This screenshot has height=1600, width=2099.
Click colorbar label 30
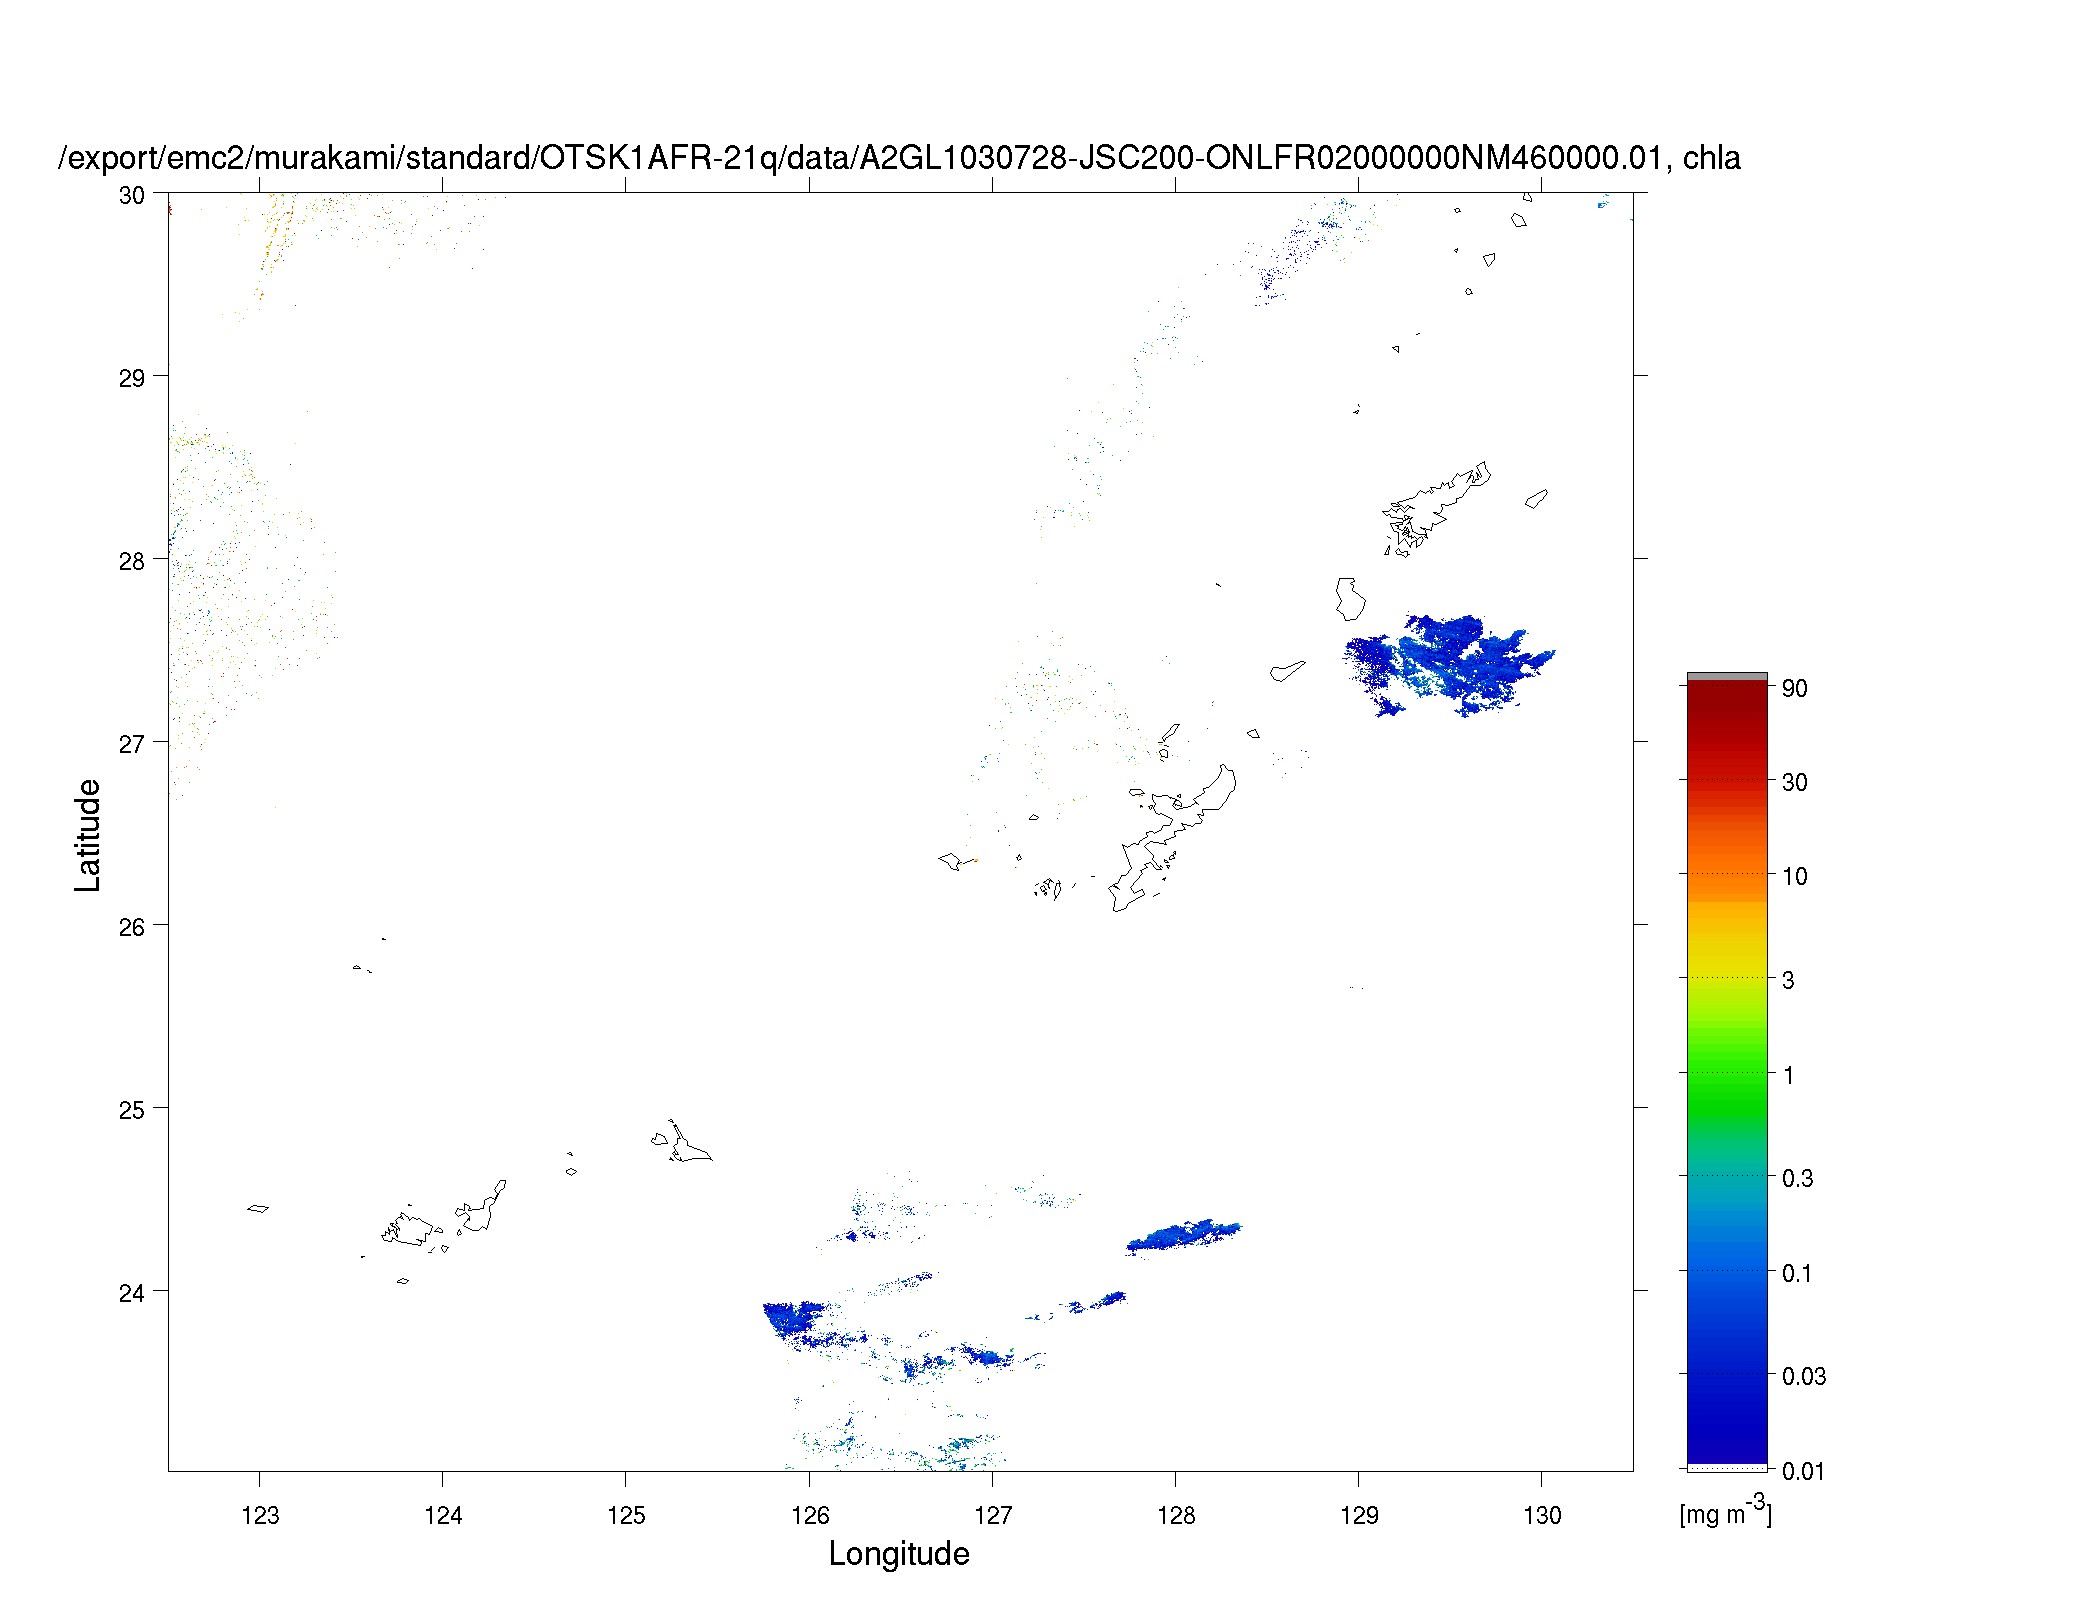1794,783
